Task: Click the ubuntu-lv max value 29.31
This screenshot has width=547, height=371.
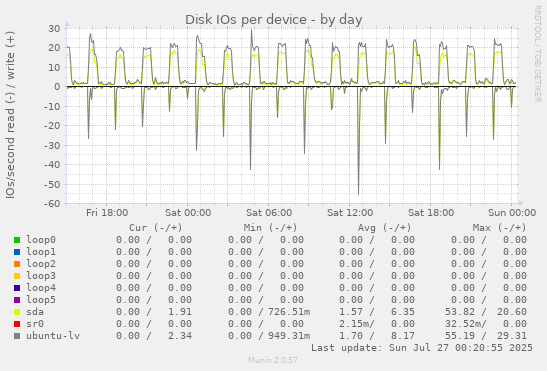Action: pos(512,335)
